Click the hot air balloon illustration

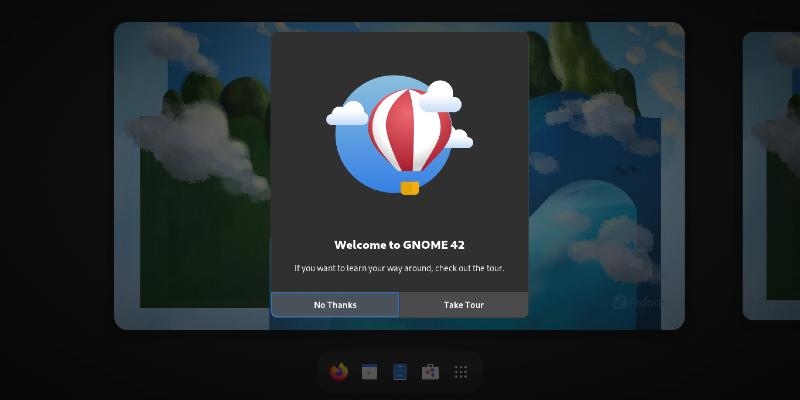(399, 128)
